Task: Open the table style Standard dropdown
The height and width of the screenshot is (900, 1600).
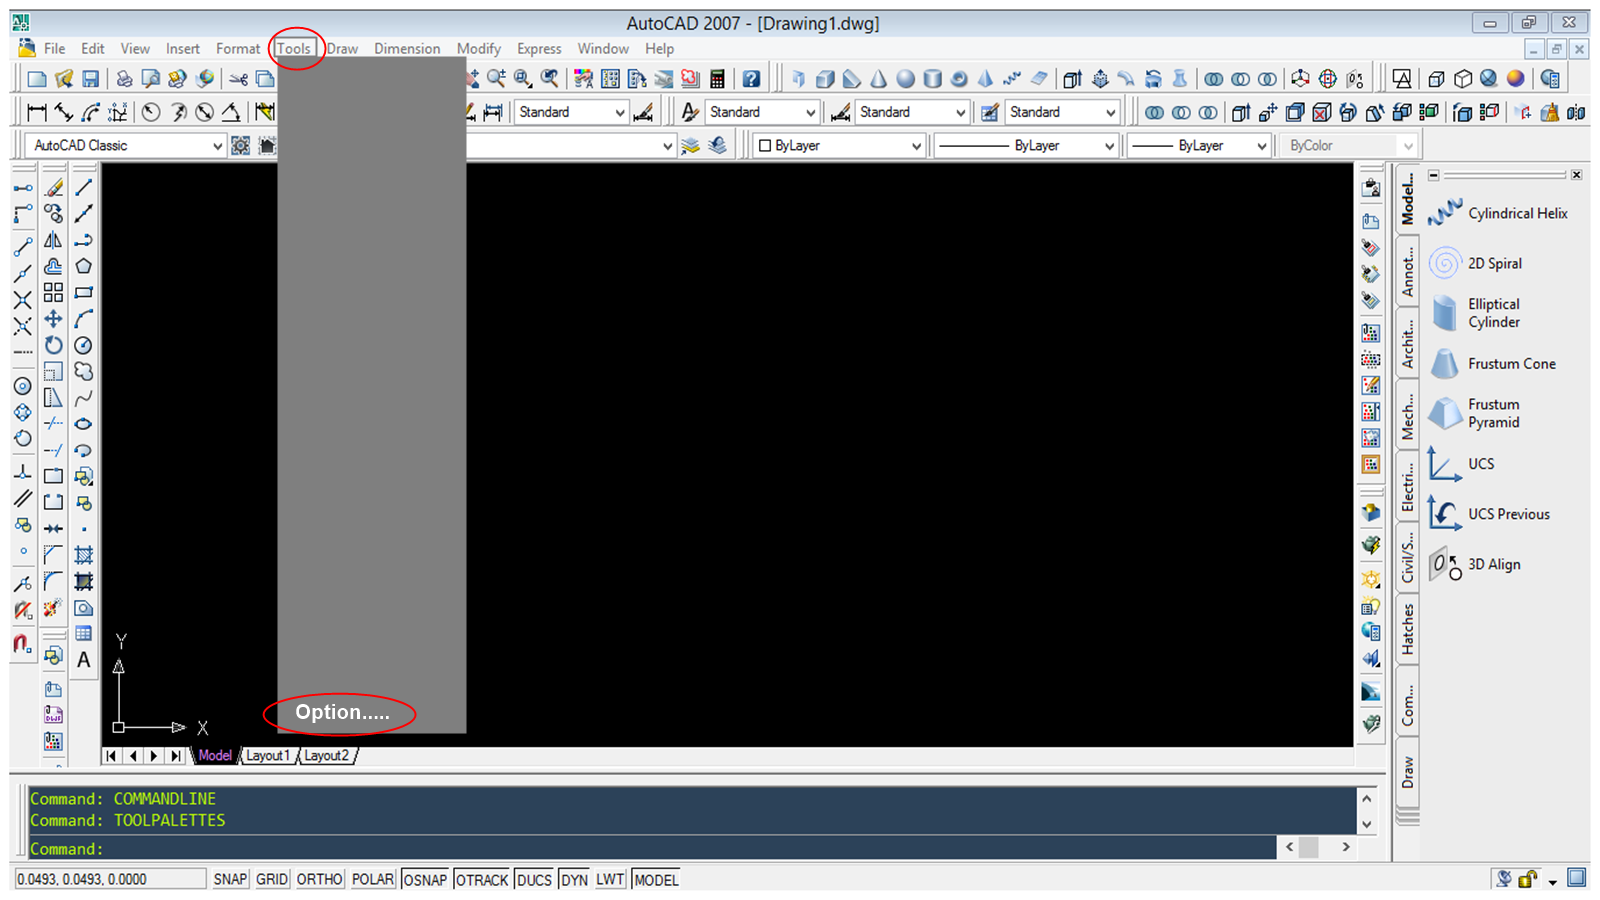Action: [1061, 112]
